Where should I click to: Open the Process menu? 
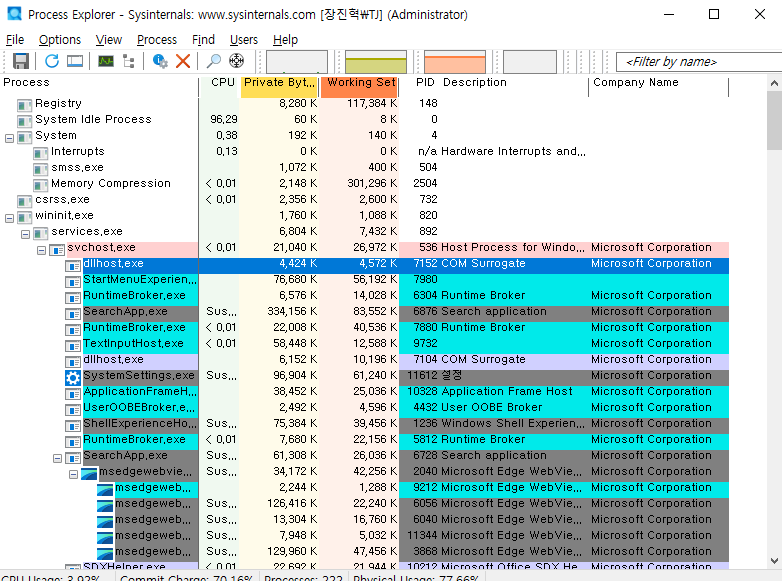(x=157, y=39)
